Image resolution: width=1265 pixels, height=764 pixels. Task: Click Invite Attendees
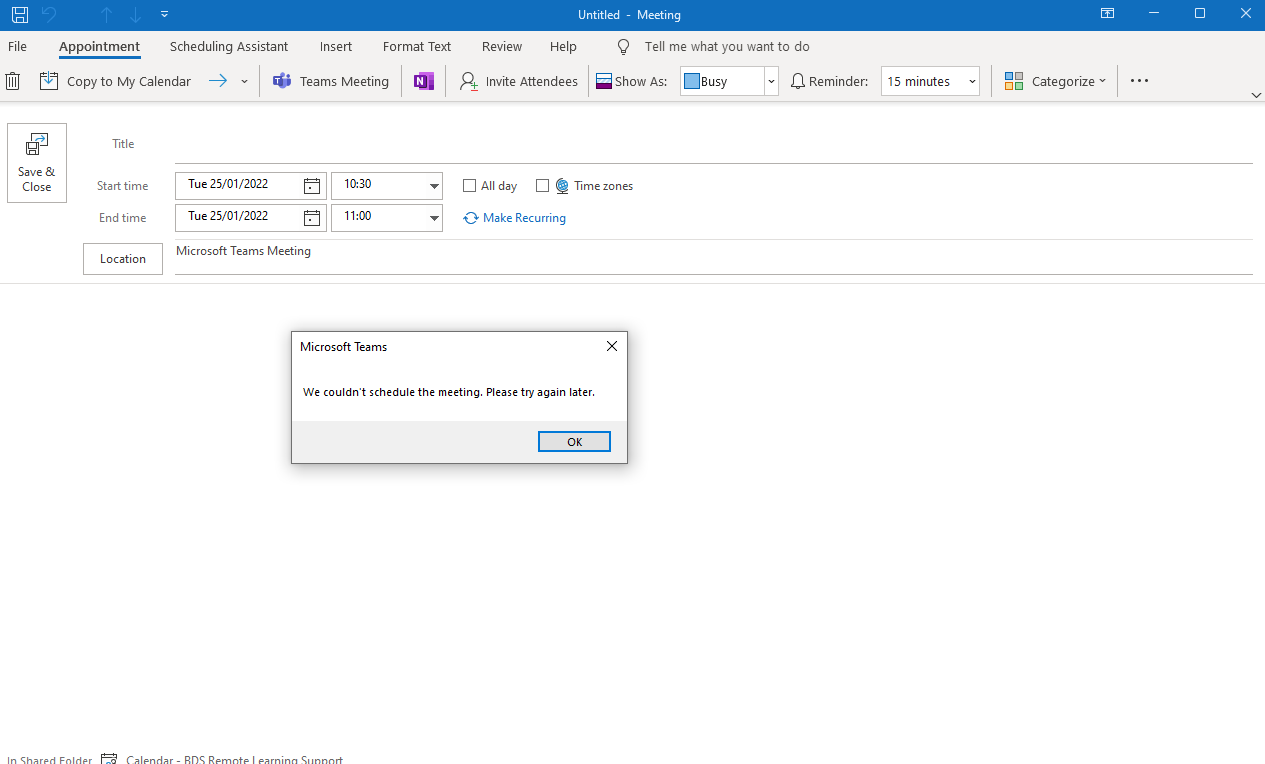click(518, 81)
